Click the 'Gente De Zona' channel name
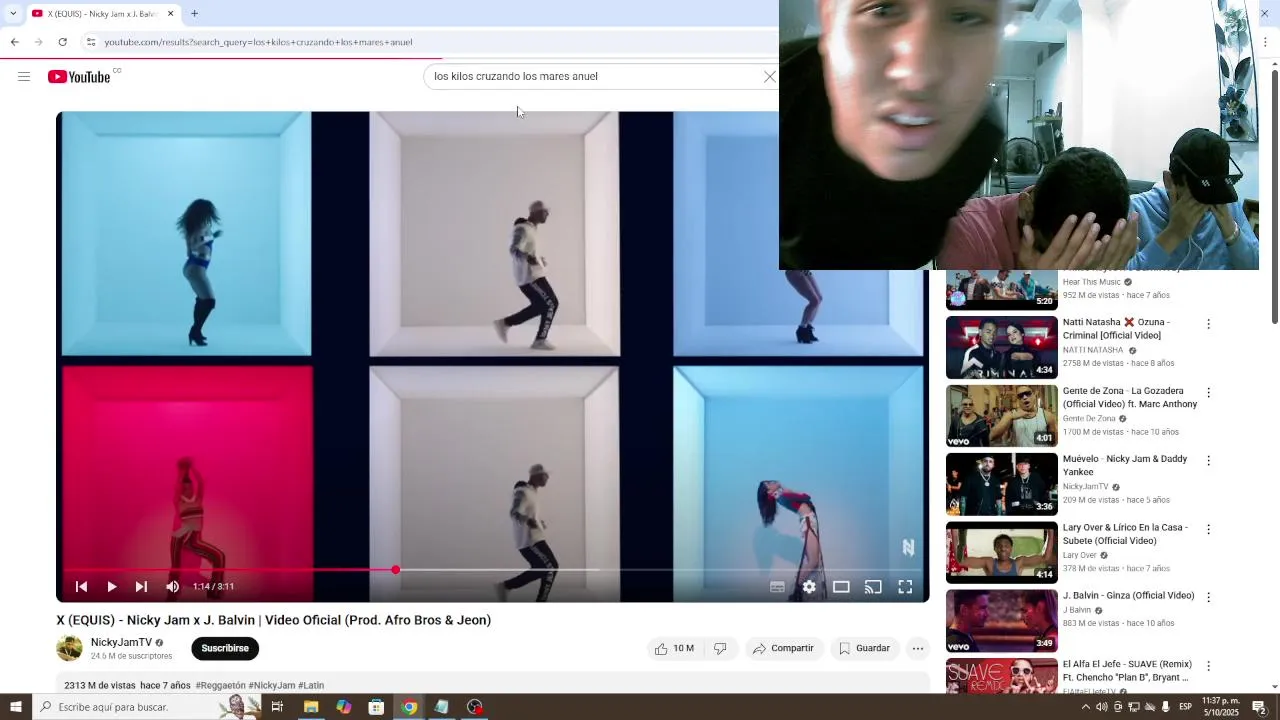 click(1089, 418)
